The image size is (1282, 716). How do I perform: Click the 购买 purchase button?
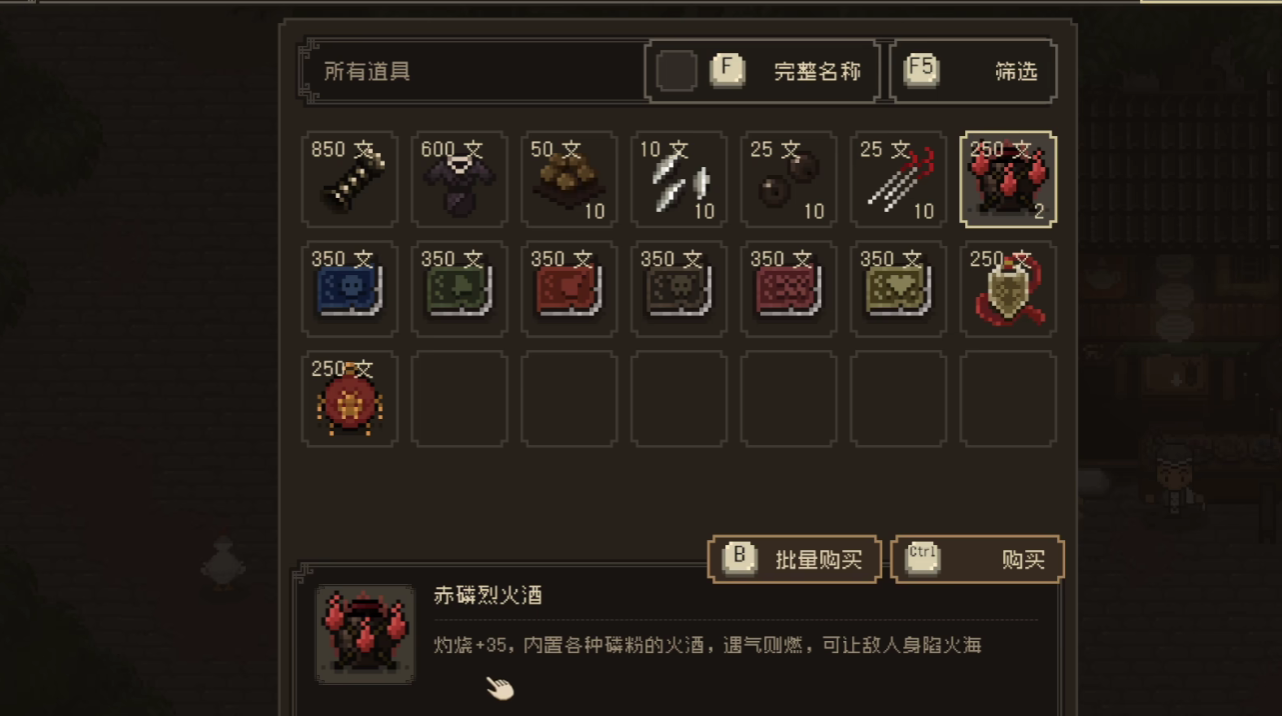[x=977, y=559]
